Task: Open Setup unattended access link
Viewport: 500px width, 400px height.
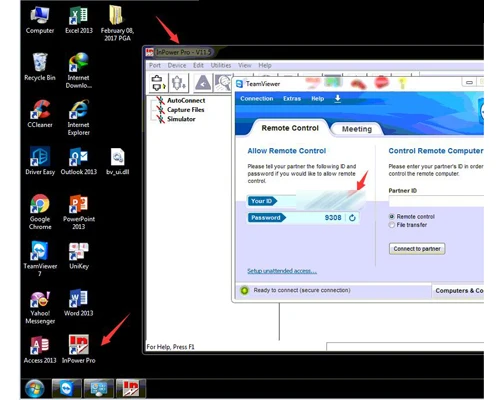Action: (x=282, y=271)
